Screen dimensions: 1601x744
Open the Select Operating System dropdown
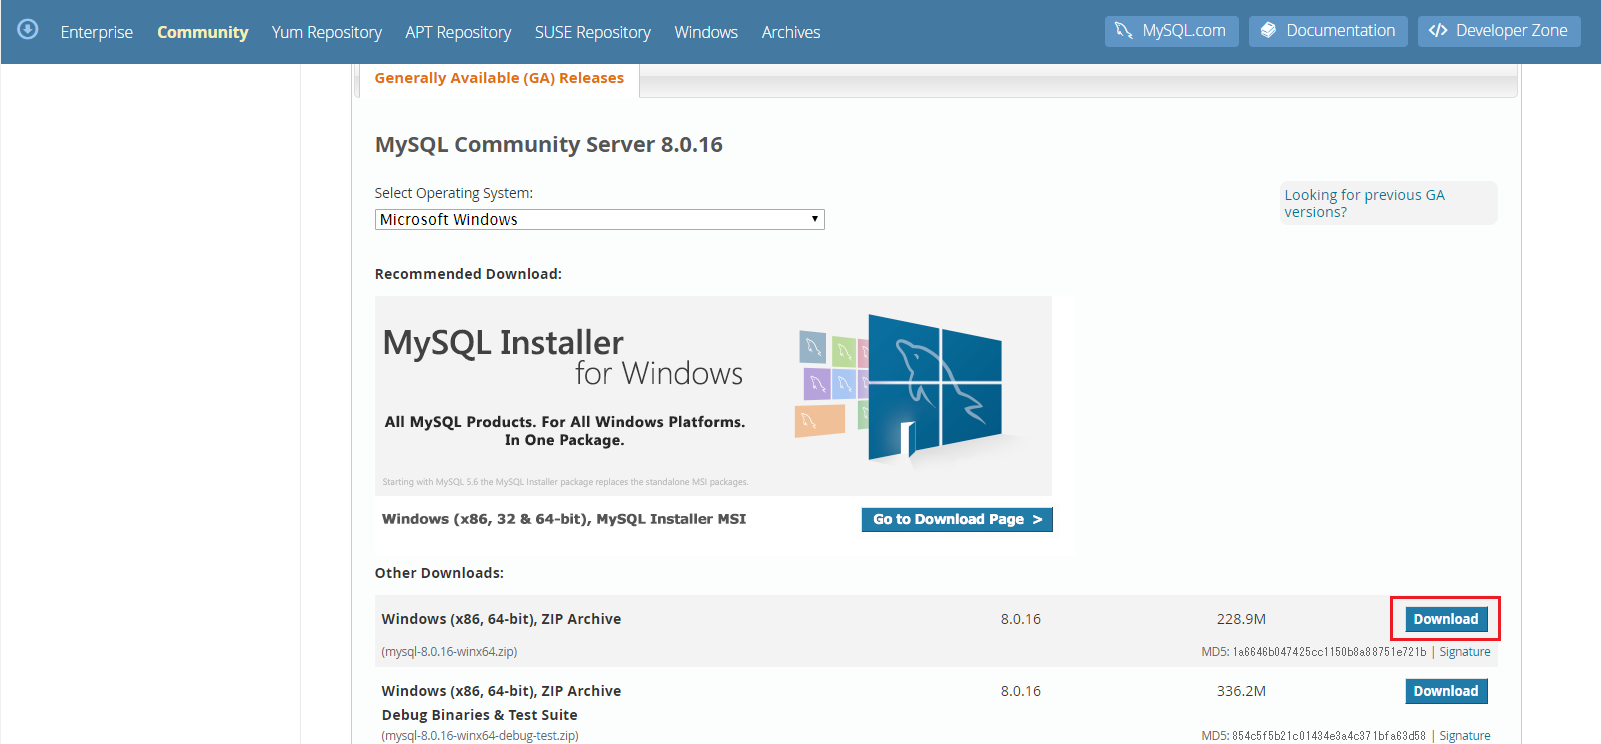[599, 219]
